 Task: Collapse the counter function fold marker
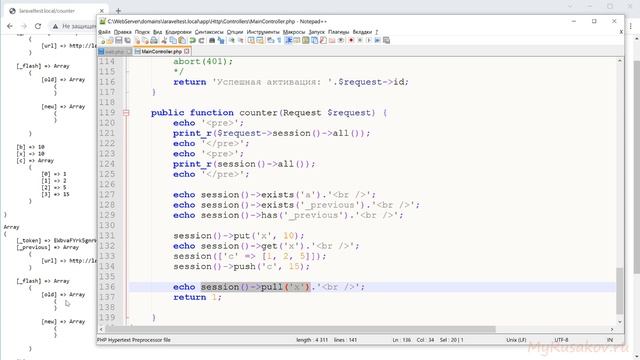click(126, 113)
